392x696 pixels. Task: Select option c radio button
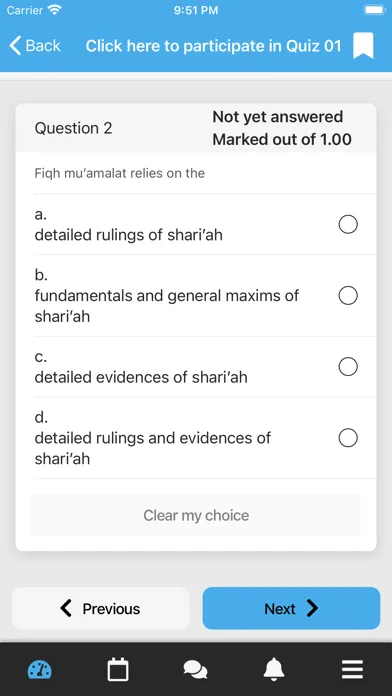tap(348, 367)
